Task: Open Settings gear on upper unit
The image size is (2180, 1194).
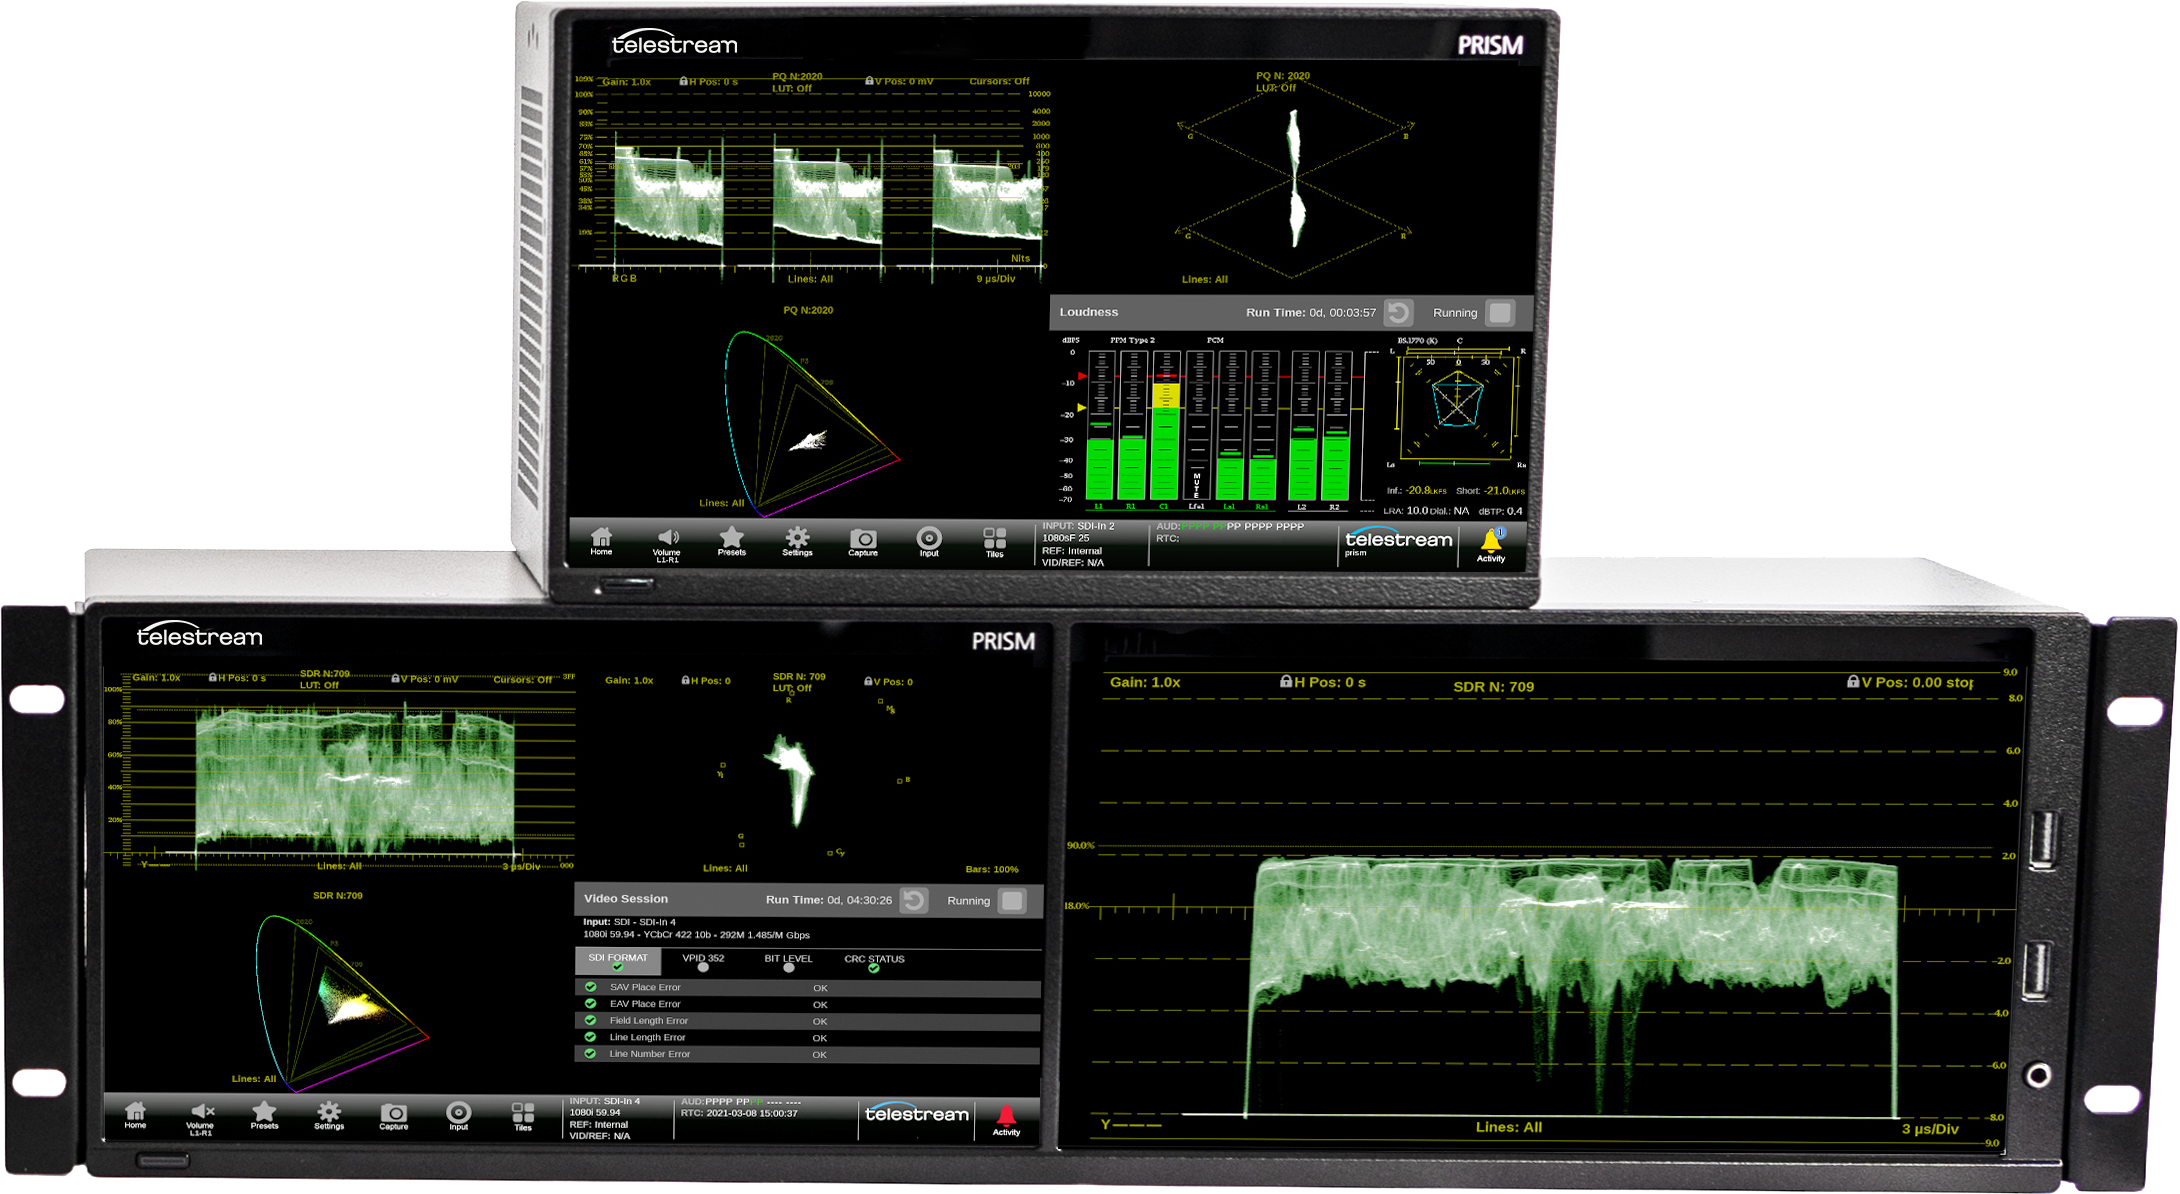Action: (x=797, y=541)
